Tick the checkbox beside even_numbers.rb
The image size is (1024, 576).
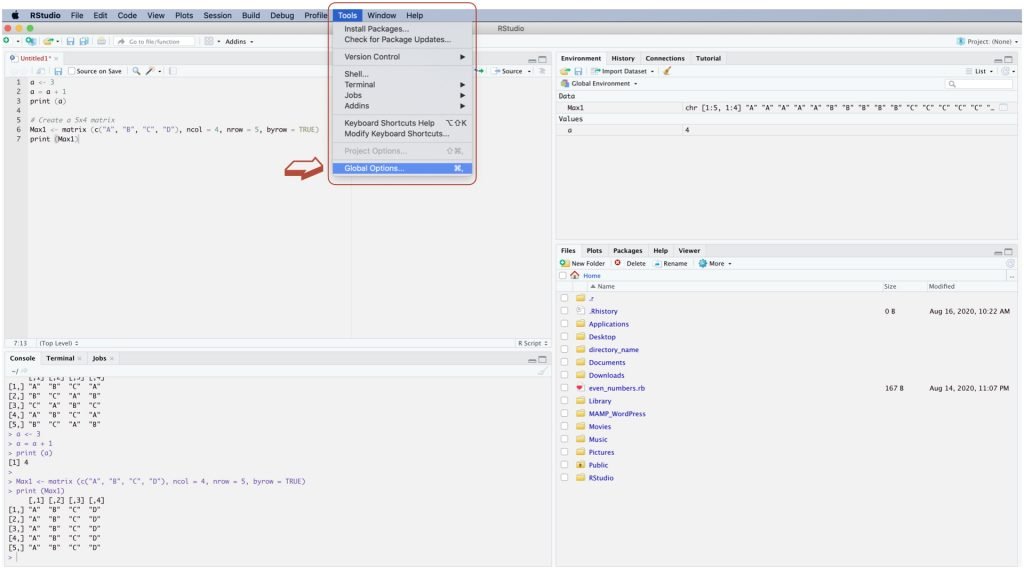click(x=565, y=388)
